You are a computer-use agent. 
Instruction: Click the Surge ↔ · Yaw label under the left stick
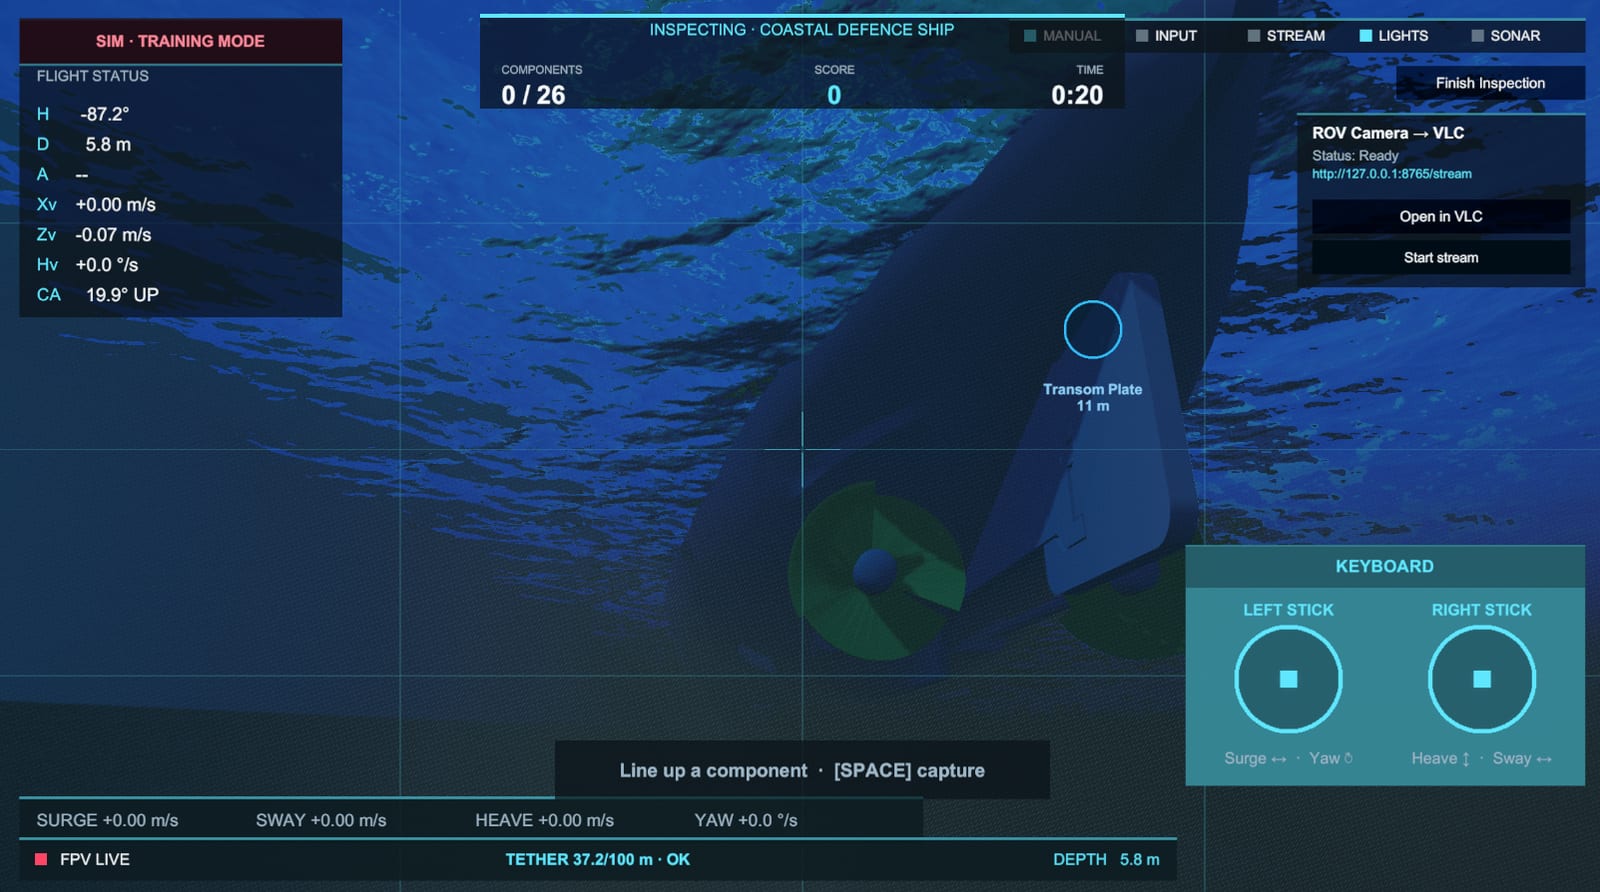[1288, 758]
